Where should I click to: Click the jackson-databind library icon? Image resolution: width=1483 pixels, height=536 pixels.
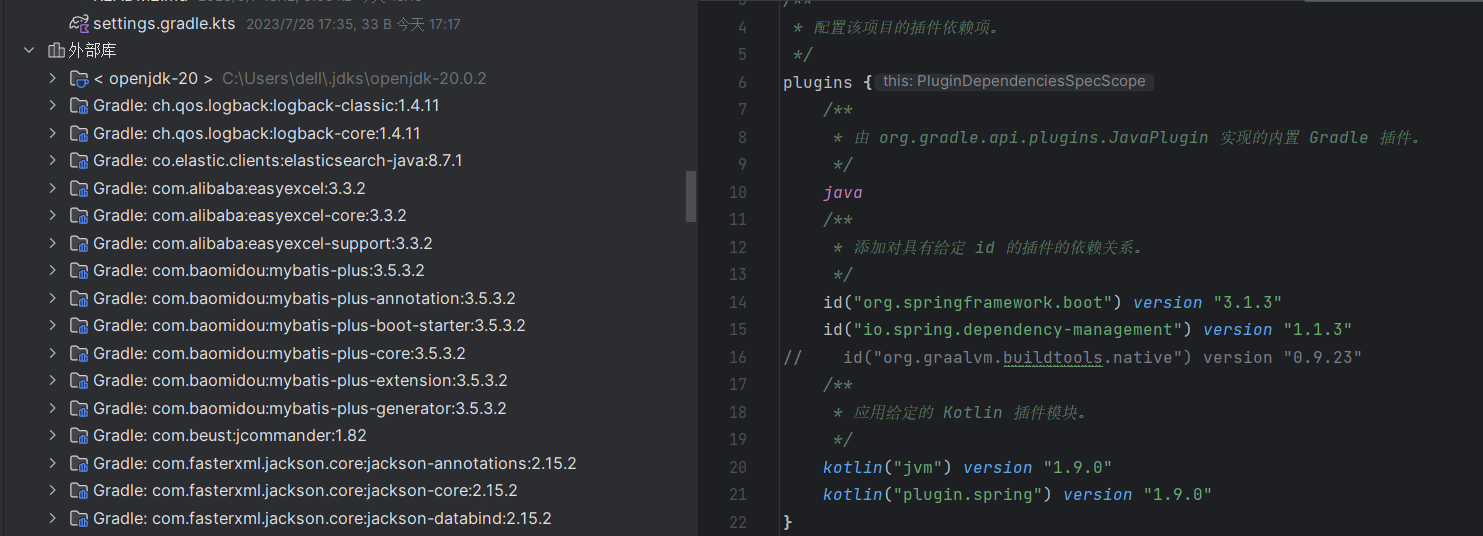coord(79,518)
